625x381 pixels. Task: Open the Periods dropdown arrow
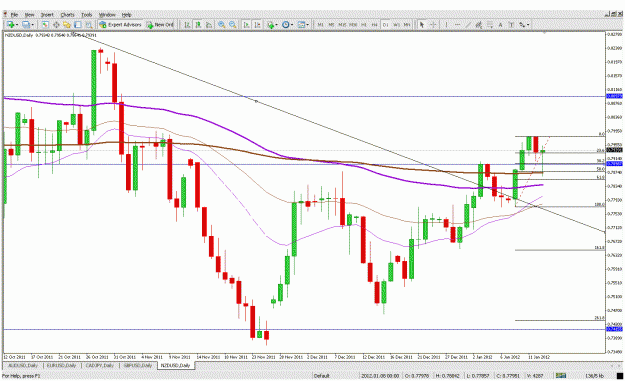(x=292, y=25)
